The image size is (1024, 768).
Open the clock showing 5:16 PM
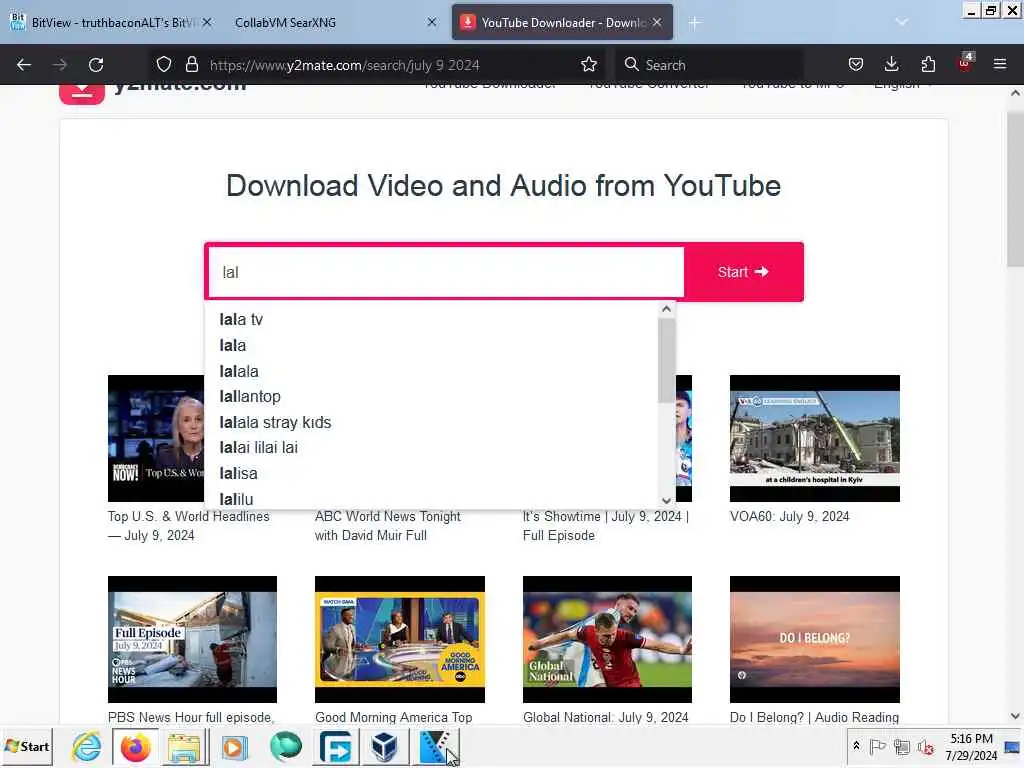click(971, 746)
